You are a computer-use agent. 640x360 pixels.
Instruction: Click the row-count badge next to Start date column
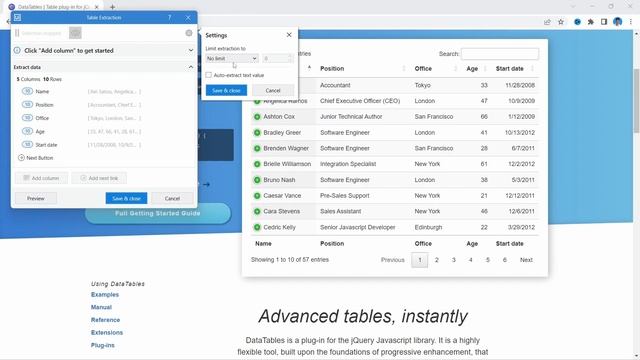[x=27, y=144]
